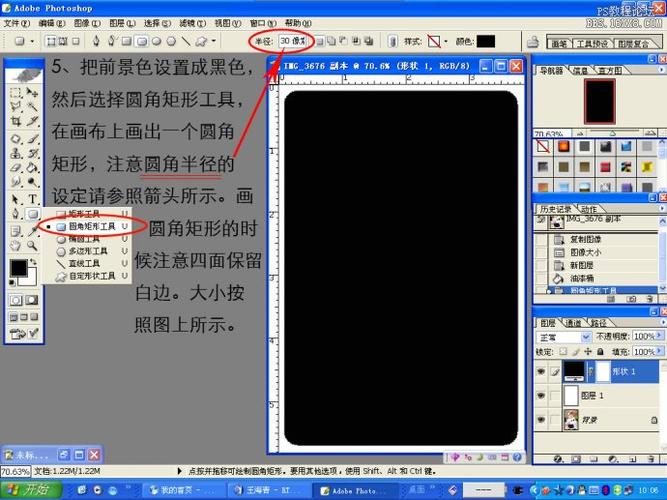Toggle lock position checkbox
The image size is (667, 500).
click(588, 352)
